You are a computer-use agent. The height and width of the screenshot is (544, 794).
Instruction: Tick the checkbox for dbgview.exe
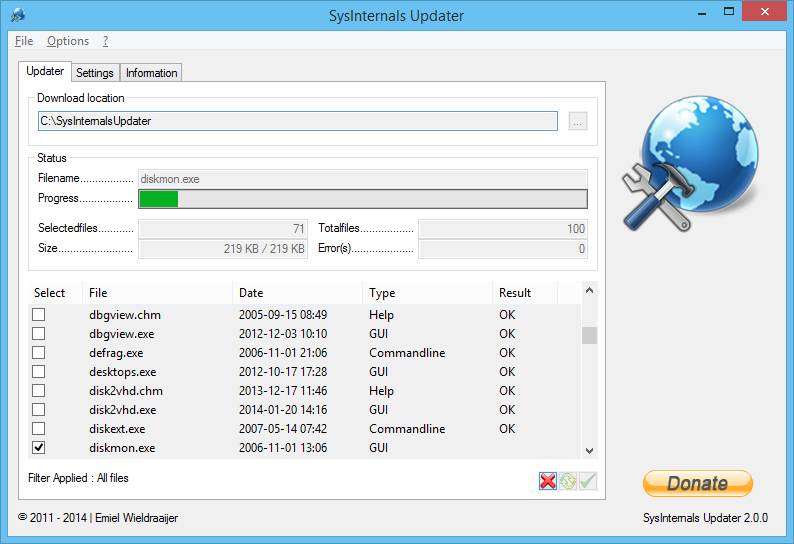(x=38, y=333)
